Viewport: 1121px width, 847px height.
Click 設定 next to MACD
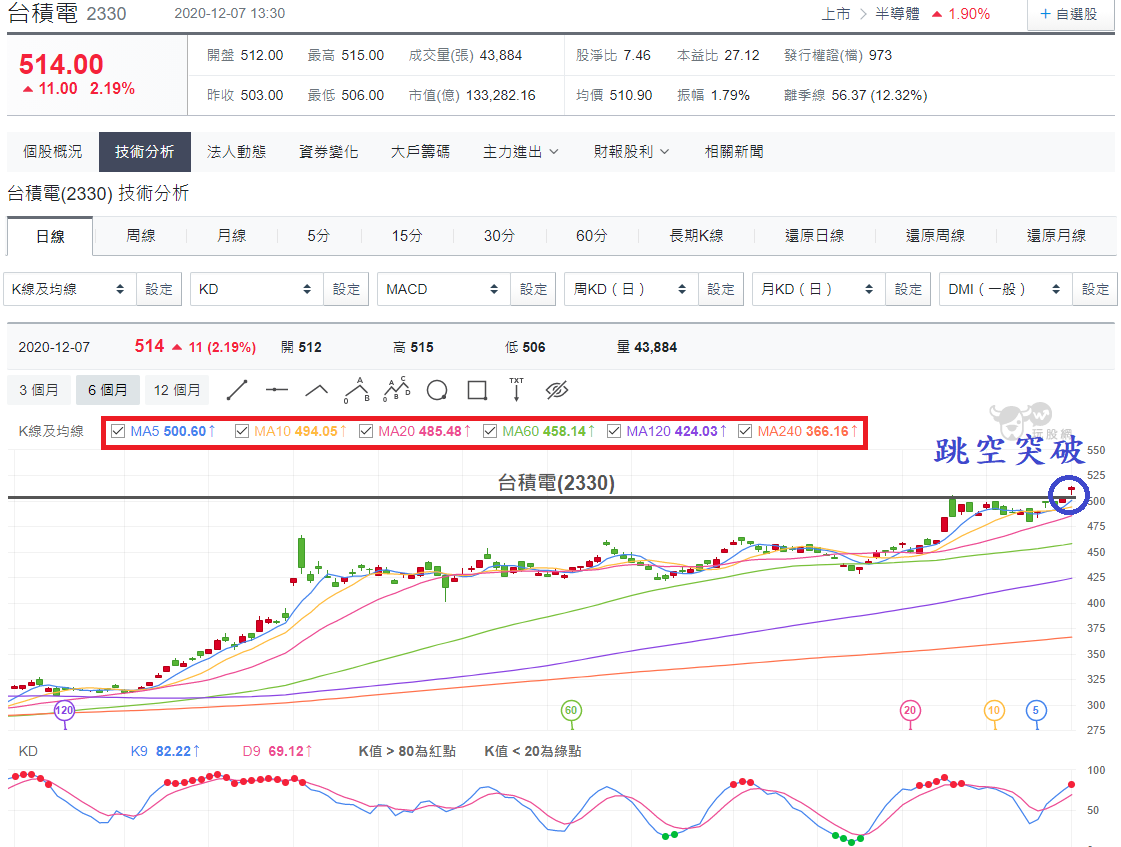[533, 289]
